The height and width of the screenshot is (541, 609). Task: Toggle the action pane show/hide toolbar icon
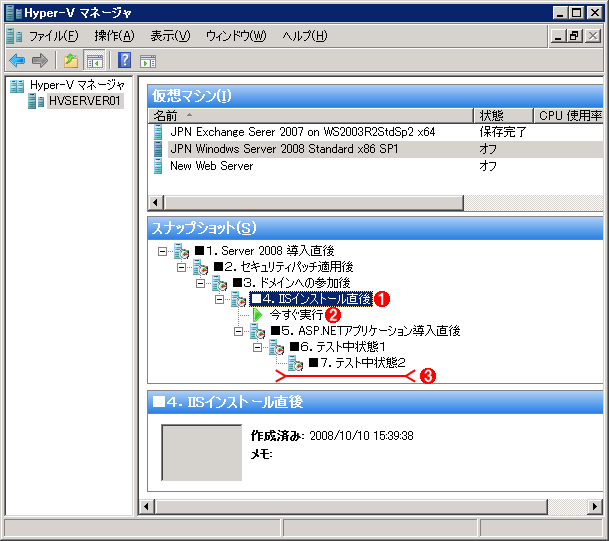pyautogui.click(x=148, y=61)
